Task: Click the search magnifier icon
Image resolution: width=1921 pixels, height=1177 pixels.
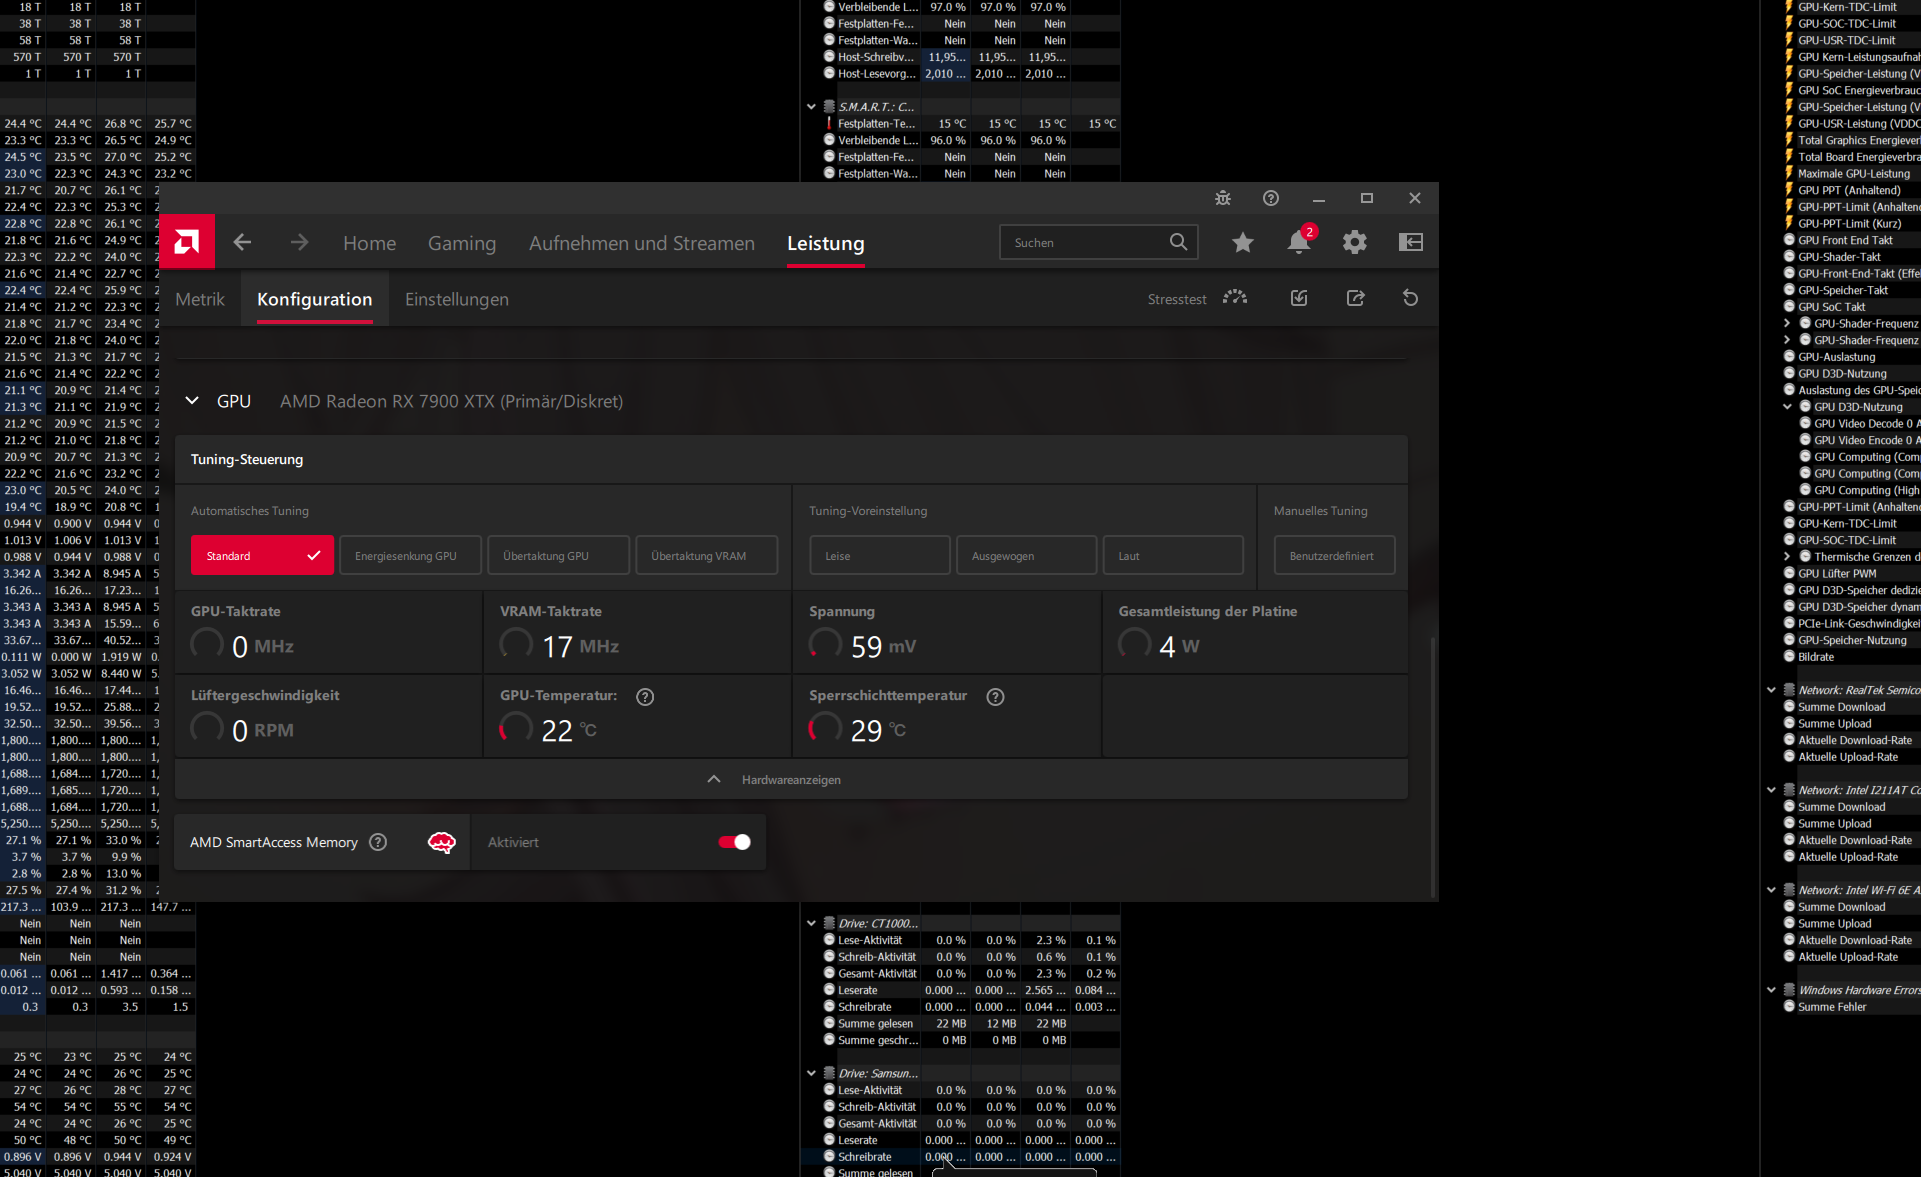Action: (1179, 242)
